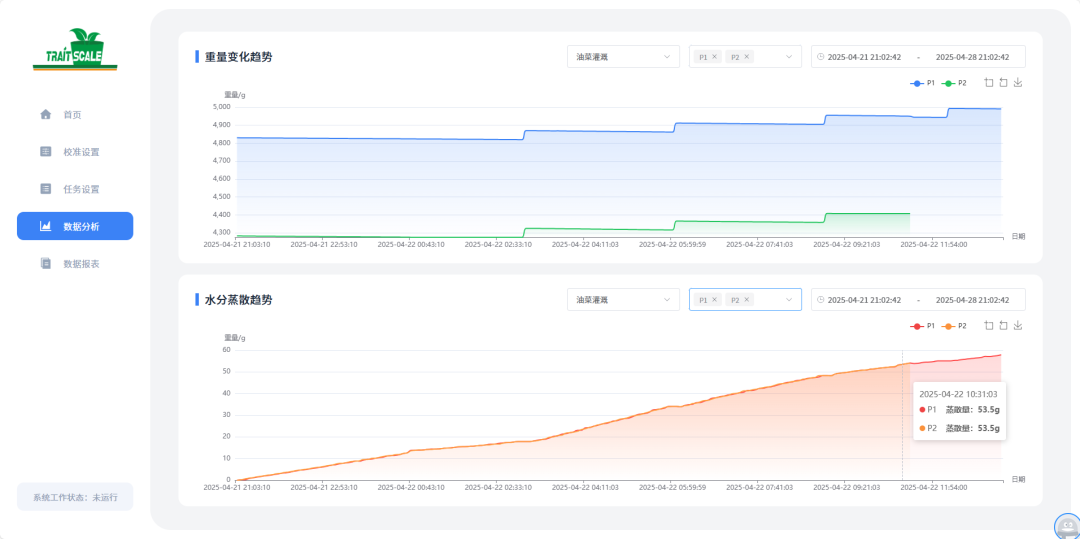Click weight chart x-axis label 2025-04-21 22:53:10
The image size is (1080, 539).
323,244
